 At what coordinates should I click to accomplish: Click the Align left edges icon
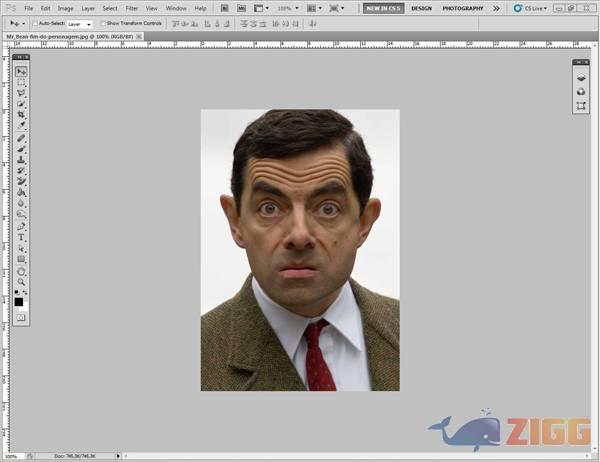click(207, 24)
